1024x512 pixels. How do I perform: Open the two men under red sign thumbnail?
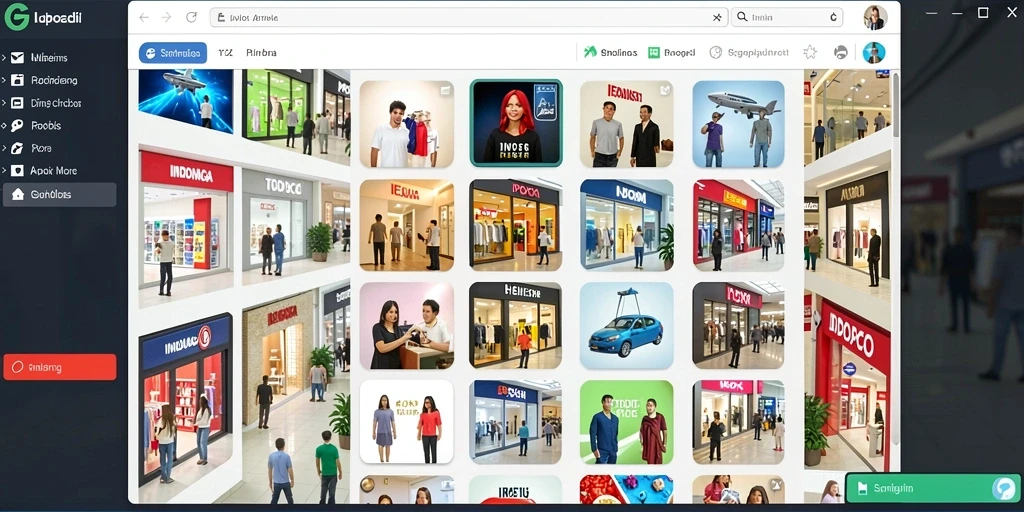pos(626,124)
